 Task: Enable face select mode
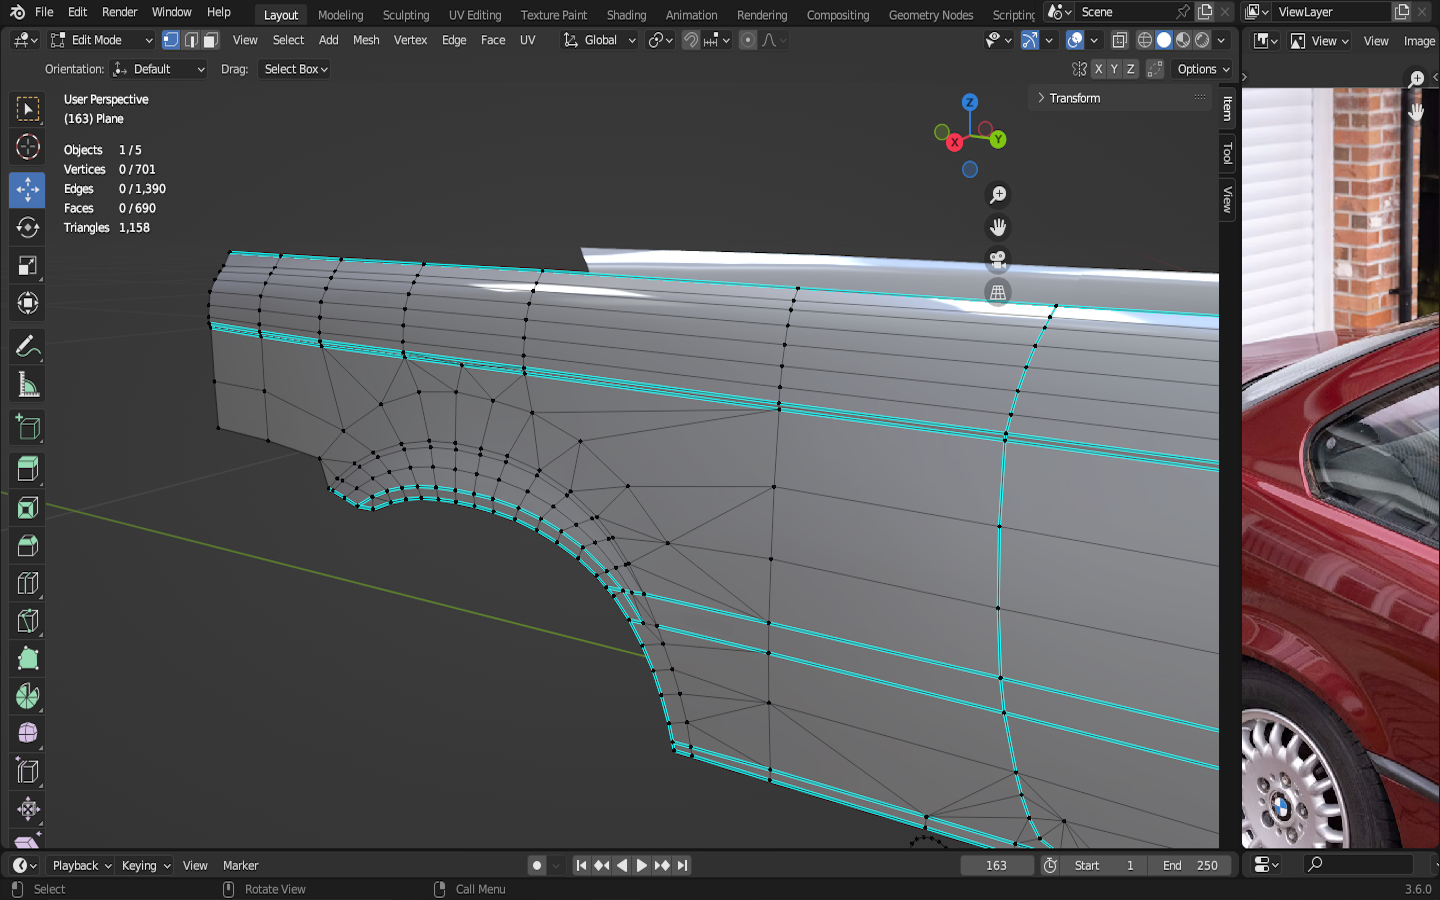click(211, 40)
